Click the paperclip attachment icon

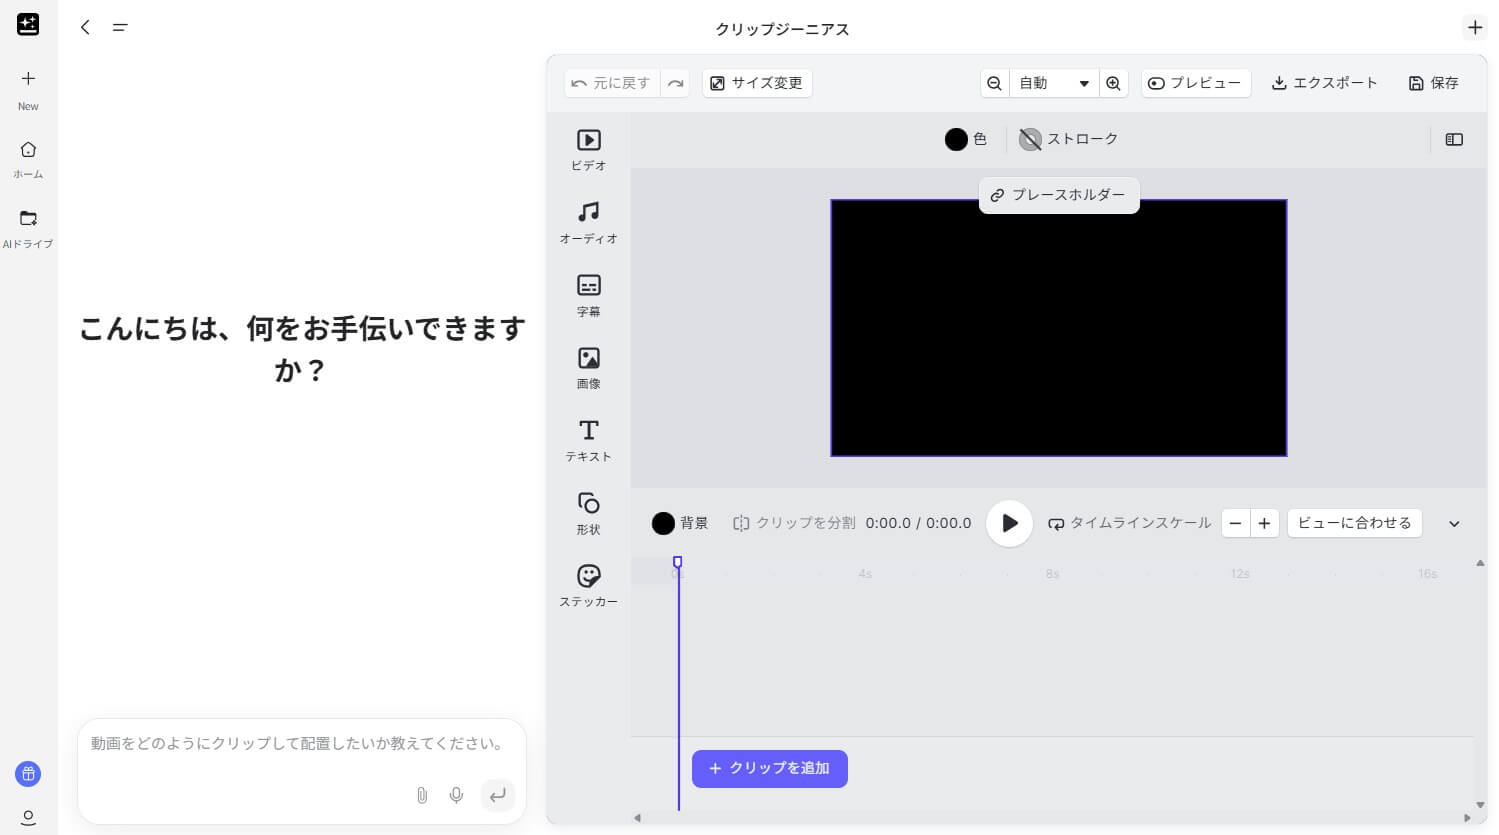pyautogui.click(x=422, y=795)
